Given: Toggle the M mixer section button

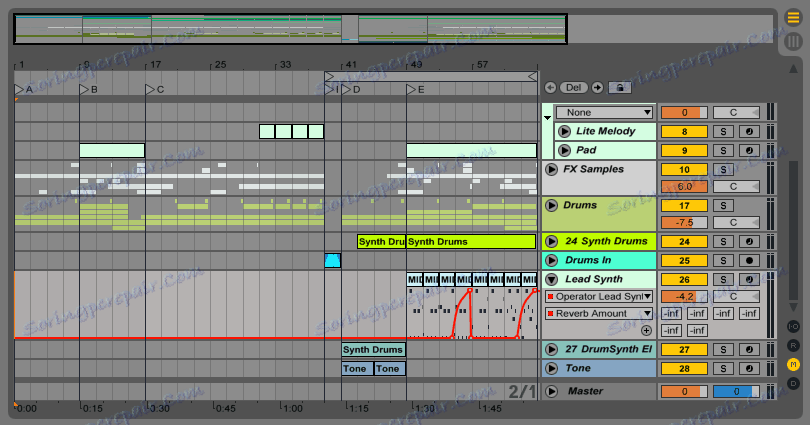Looking at the screenshot, I should click(793, 365).
